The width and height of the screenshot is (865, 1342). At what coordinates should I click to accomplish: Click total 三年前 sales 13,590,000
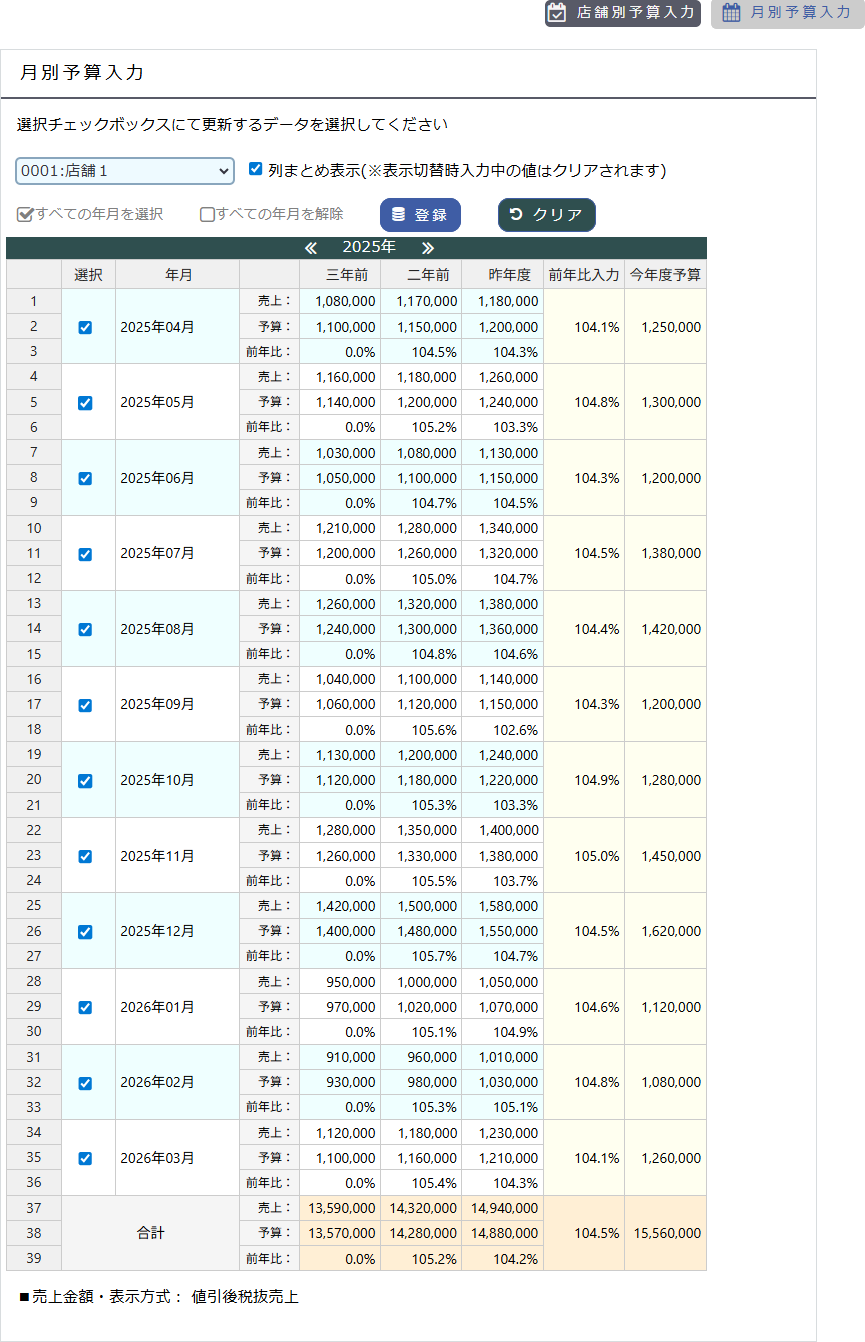[340, 1208]
